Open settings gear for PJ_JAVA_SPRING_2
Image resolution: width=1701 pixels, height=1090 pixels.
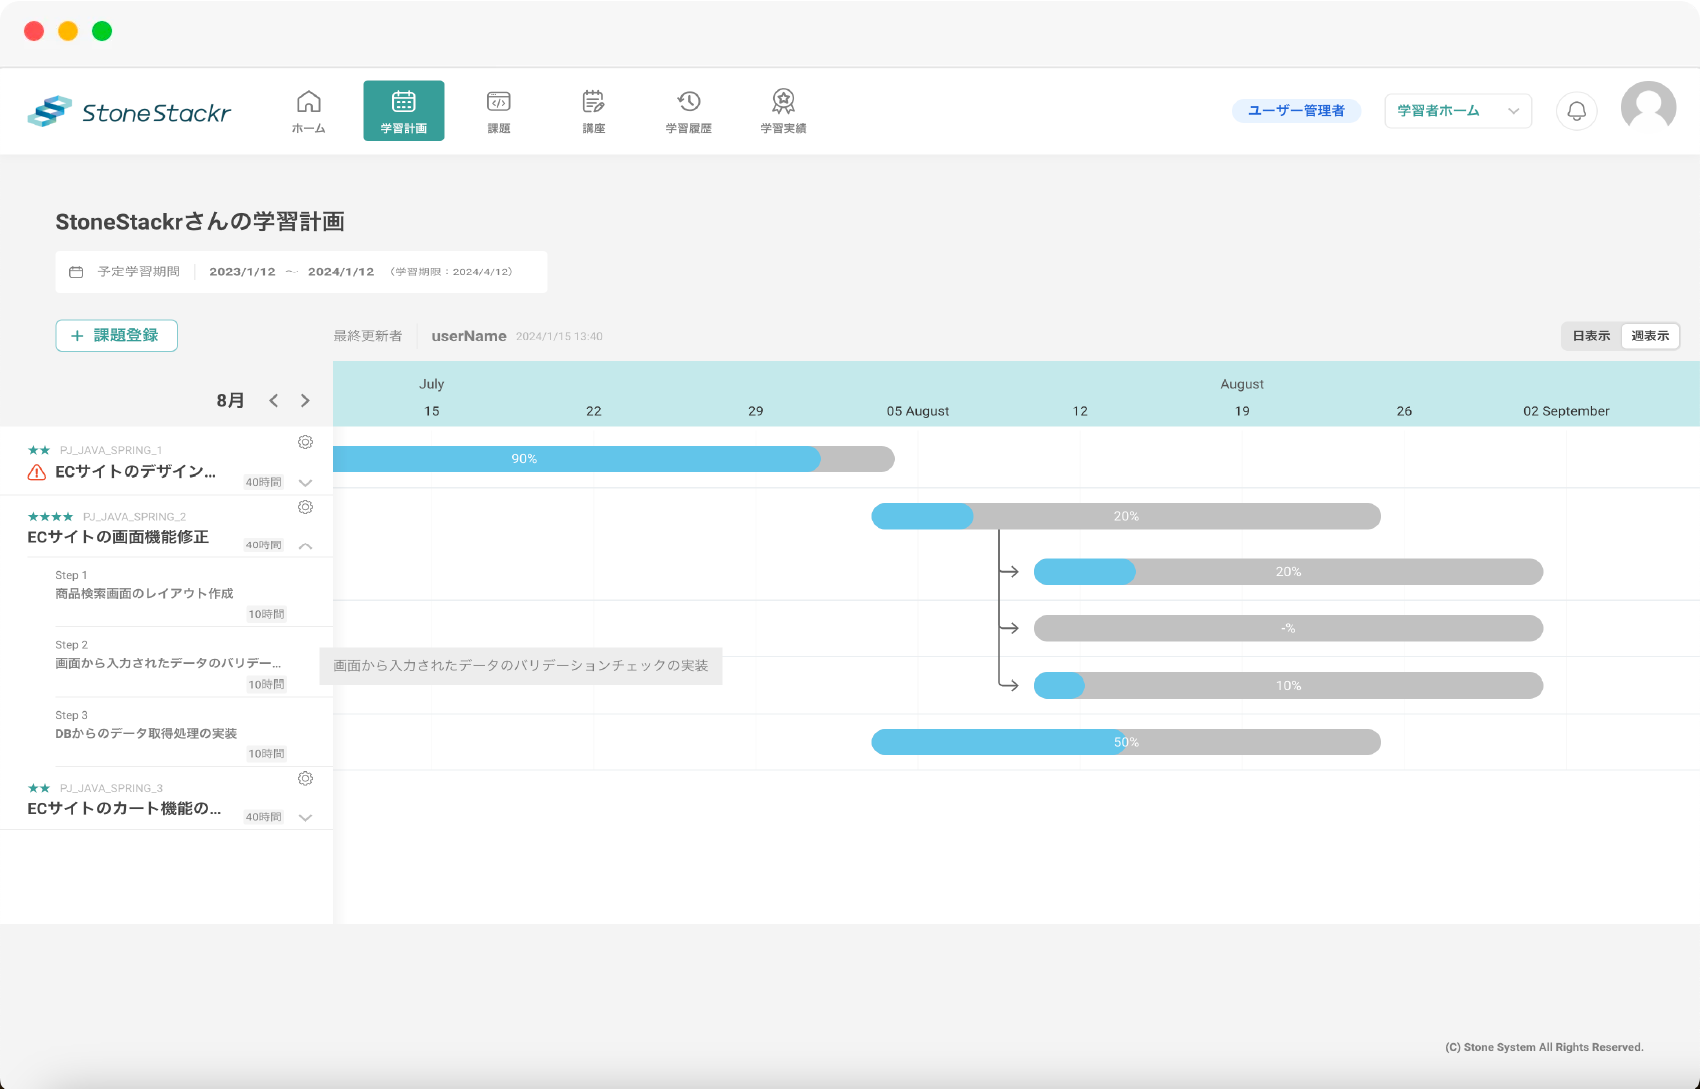click(x=306, y=507)
